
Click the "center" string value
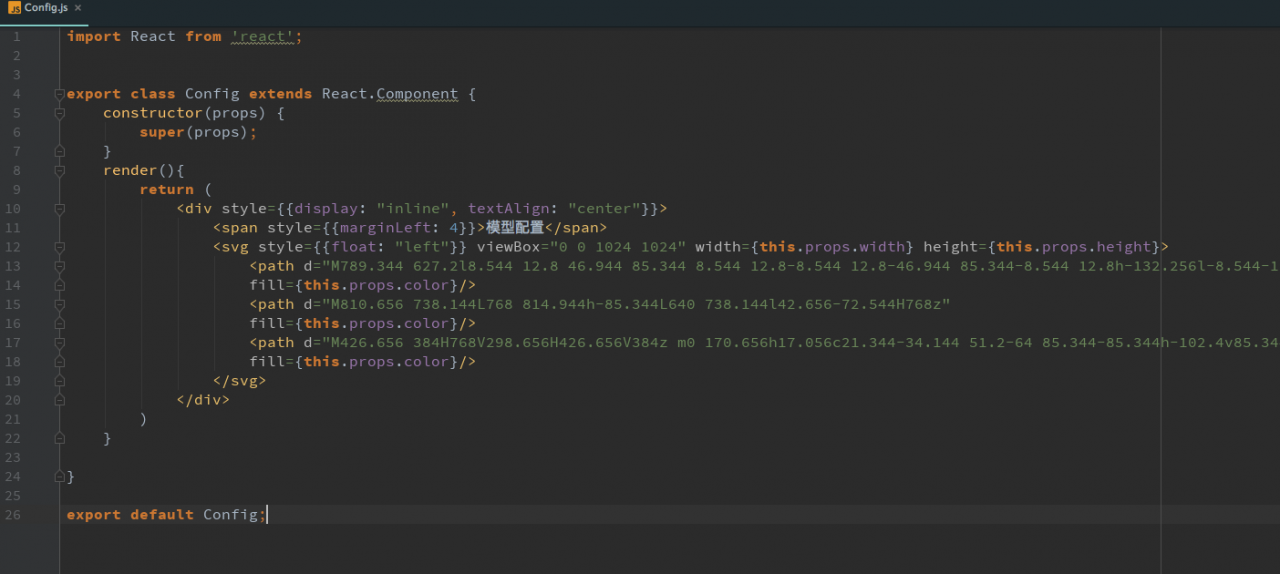click(x=604, y=209)
